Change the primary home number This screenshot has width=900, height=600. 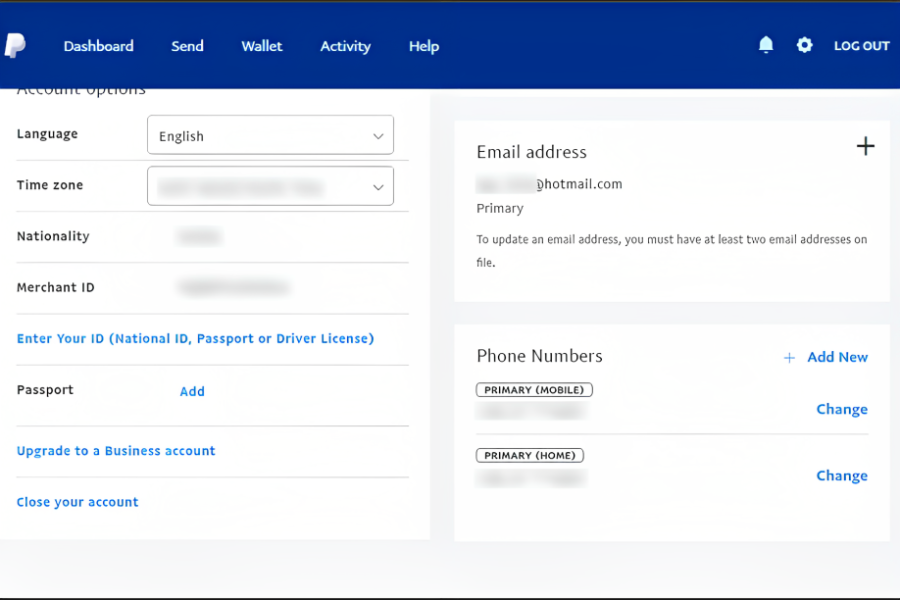point(842,476)
